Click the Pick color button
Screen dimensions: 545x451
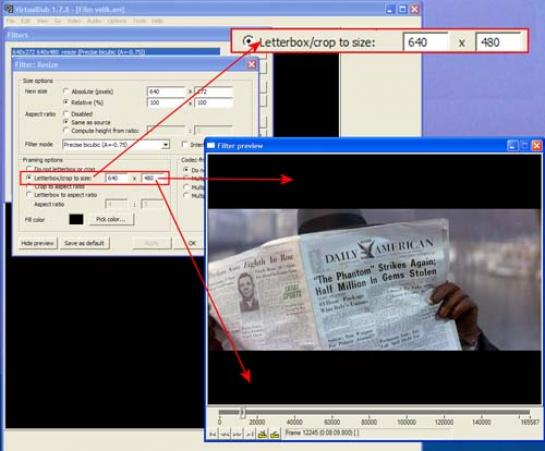[x=111, y=219]
